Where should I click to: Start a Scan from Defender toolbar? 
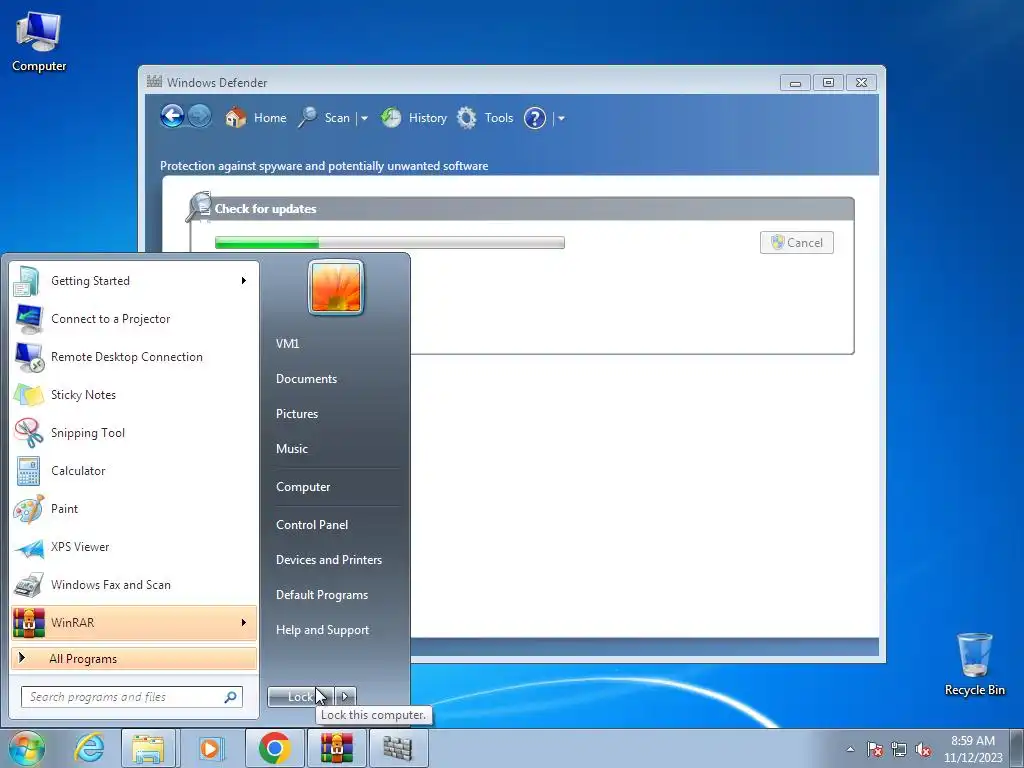pyautogui.click(x=325, y=118)
